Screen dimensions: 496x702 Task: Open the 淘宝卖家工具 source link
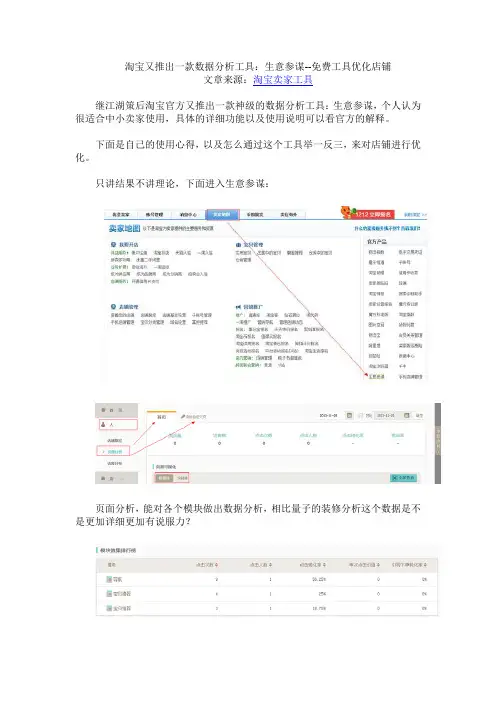(282, 80)
